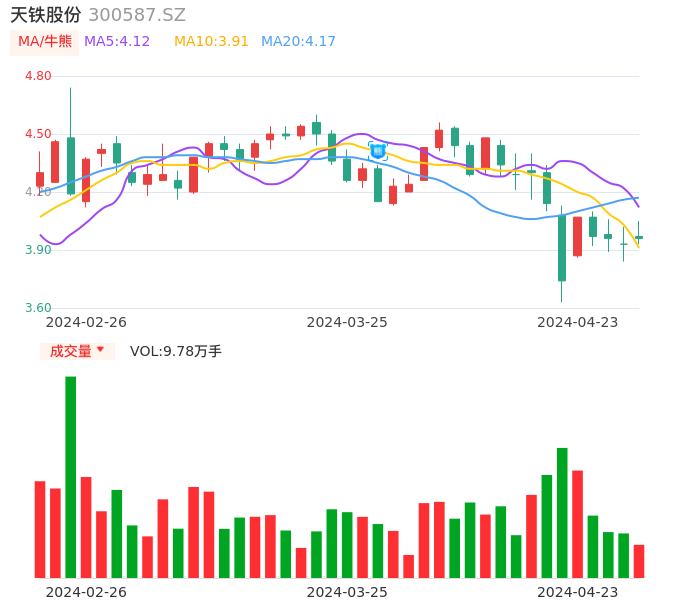Click the ticker code 300587.SZ
The image size is (686, 606).
tap(137, 15)
